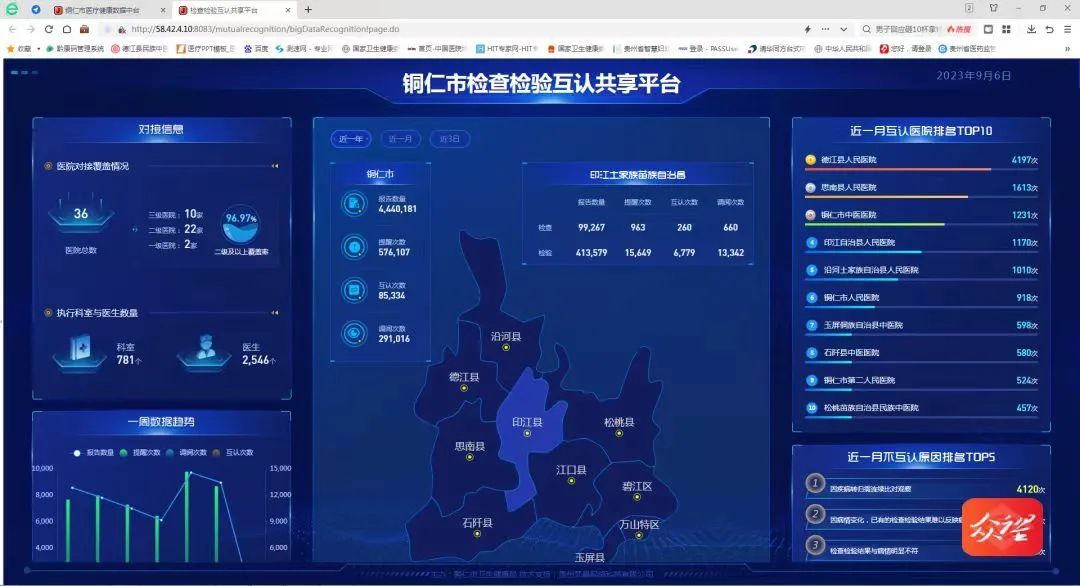Screen dimensions: 1080x586
Task: Toggle the 提醒次数 legend item
Action: pyautogui.click(x=140, y=452)
